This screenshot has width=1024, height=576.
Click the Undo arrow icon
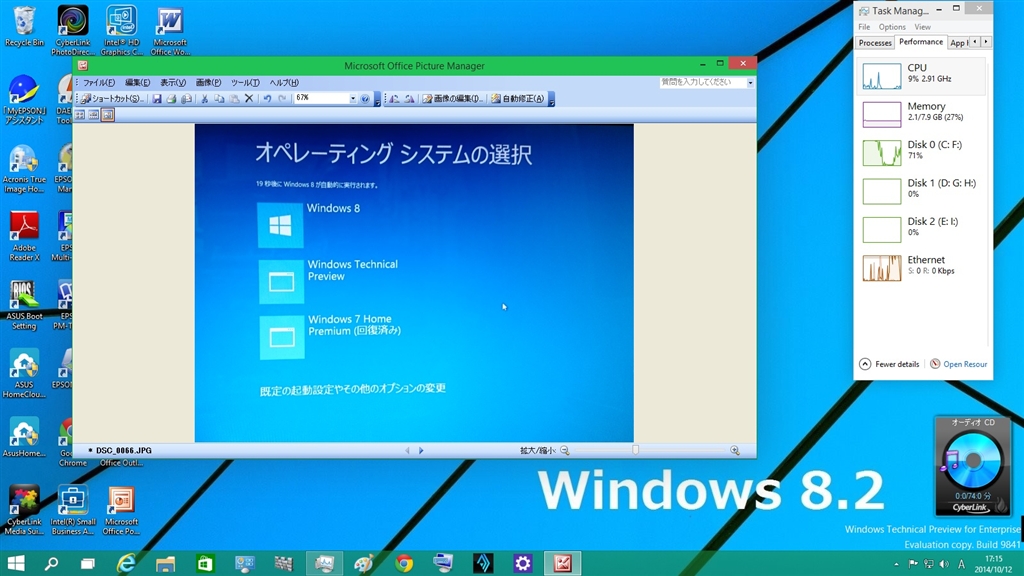click(x=267, y=99)
